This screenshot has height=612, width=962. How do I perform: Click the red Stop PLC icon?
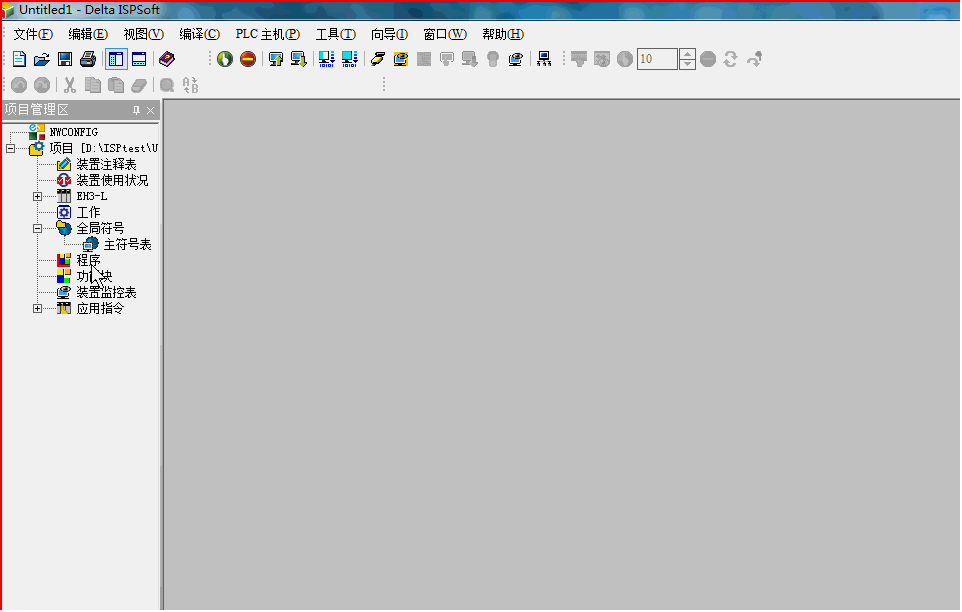(x=247, y=59)
